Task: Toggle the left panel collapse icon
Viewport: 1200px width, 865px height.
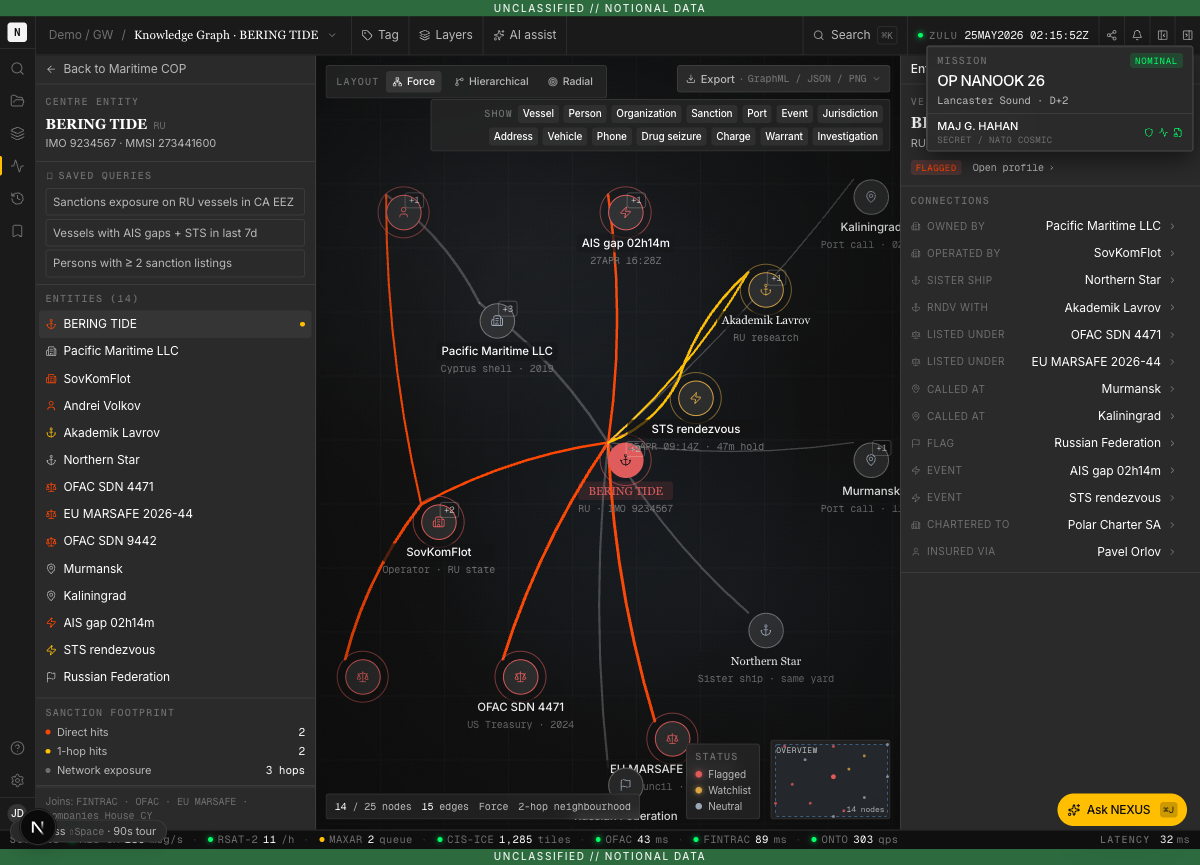Action: 1163,35
